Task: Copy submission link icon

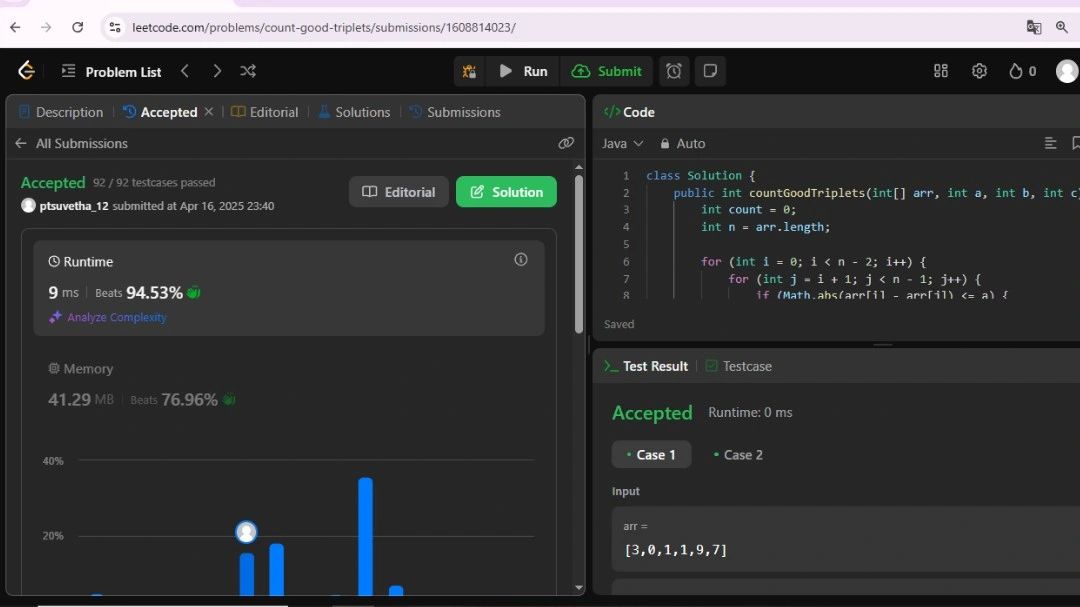Action: [x=566, y=143]
